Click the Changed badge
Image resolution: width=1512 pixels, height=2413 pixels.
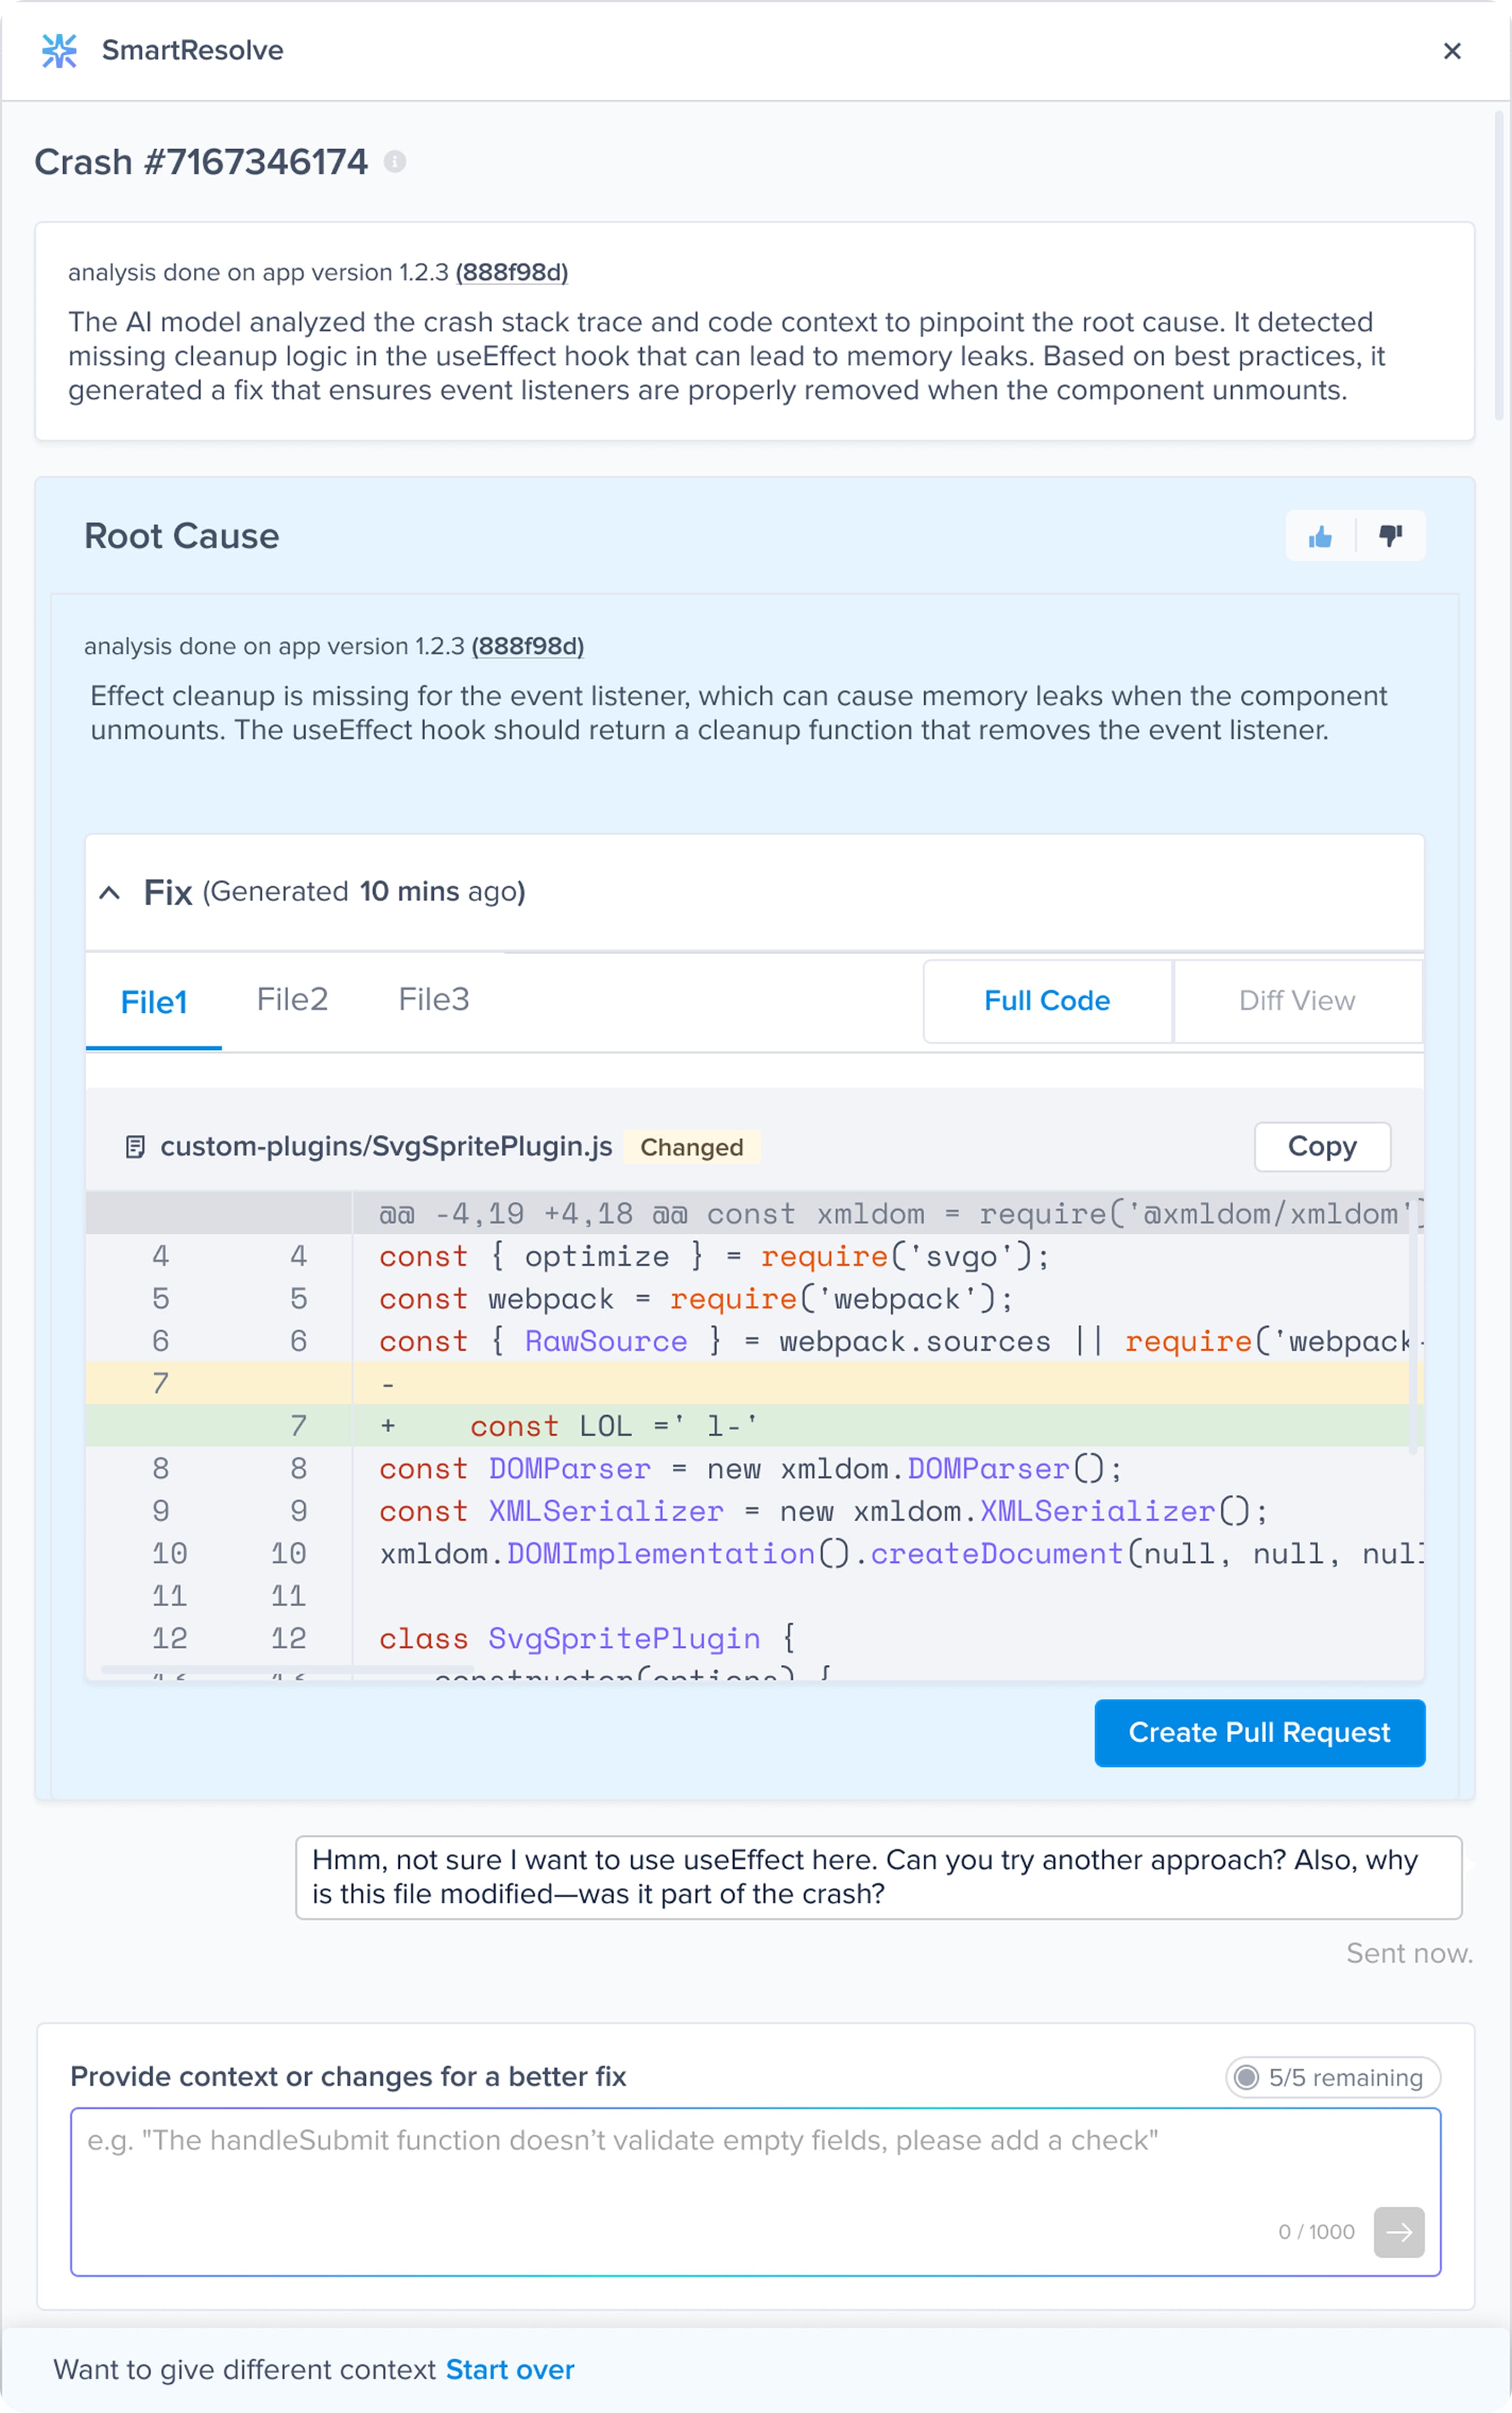[x=692, y=1147]
